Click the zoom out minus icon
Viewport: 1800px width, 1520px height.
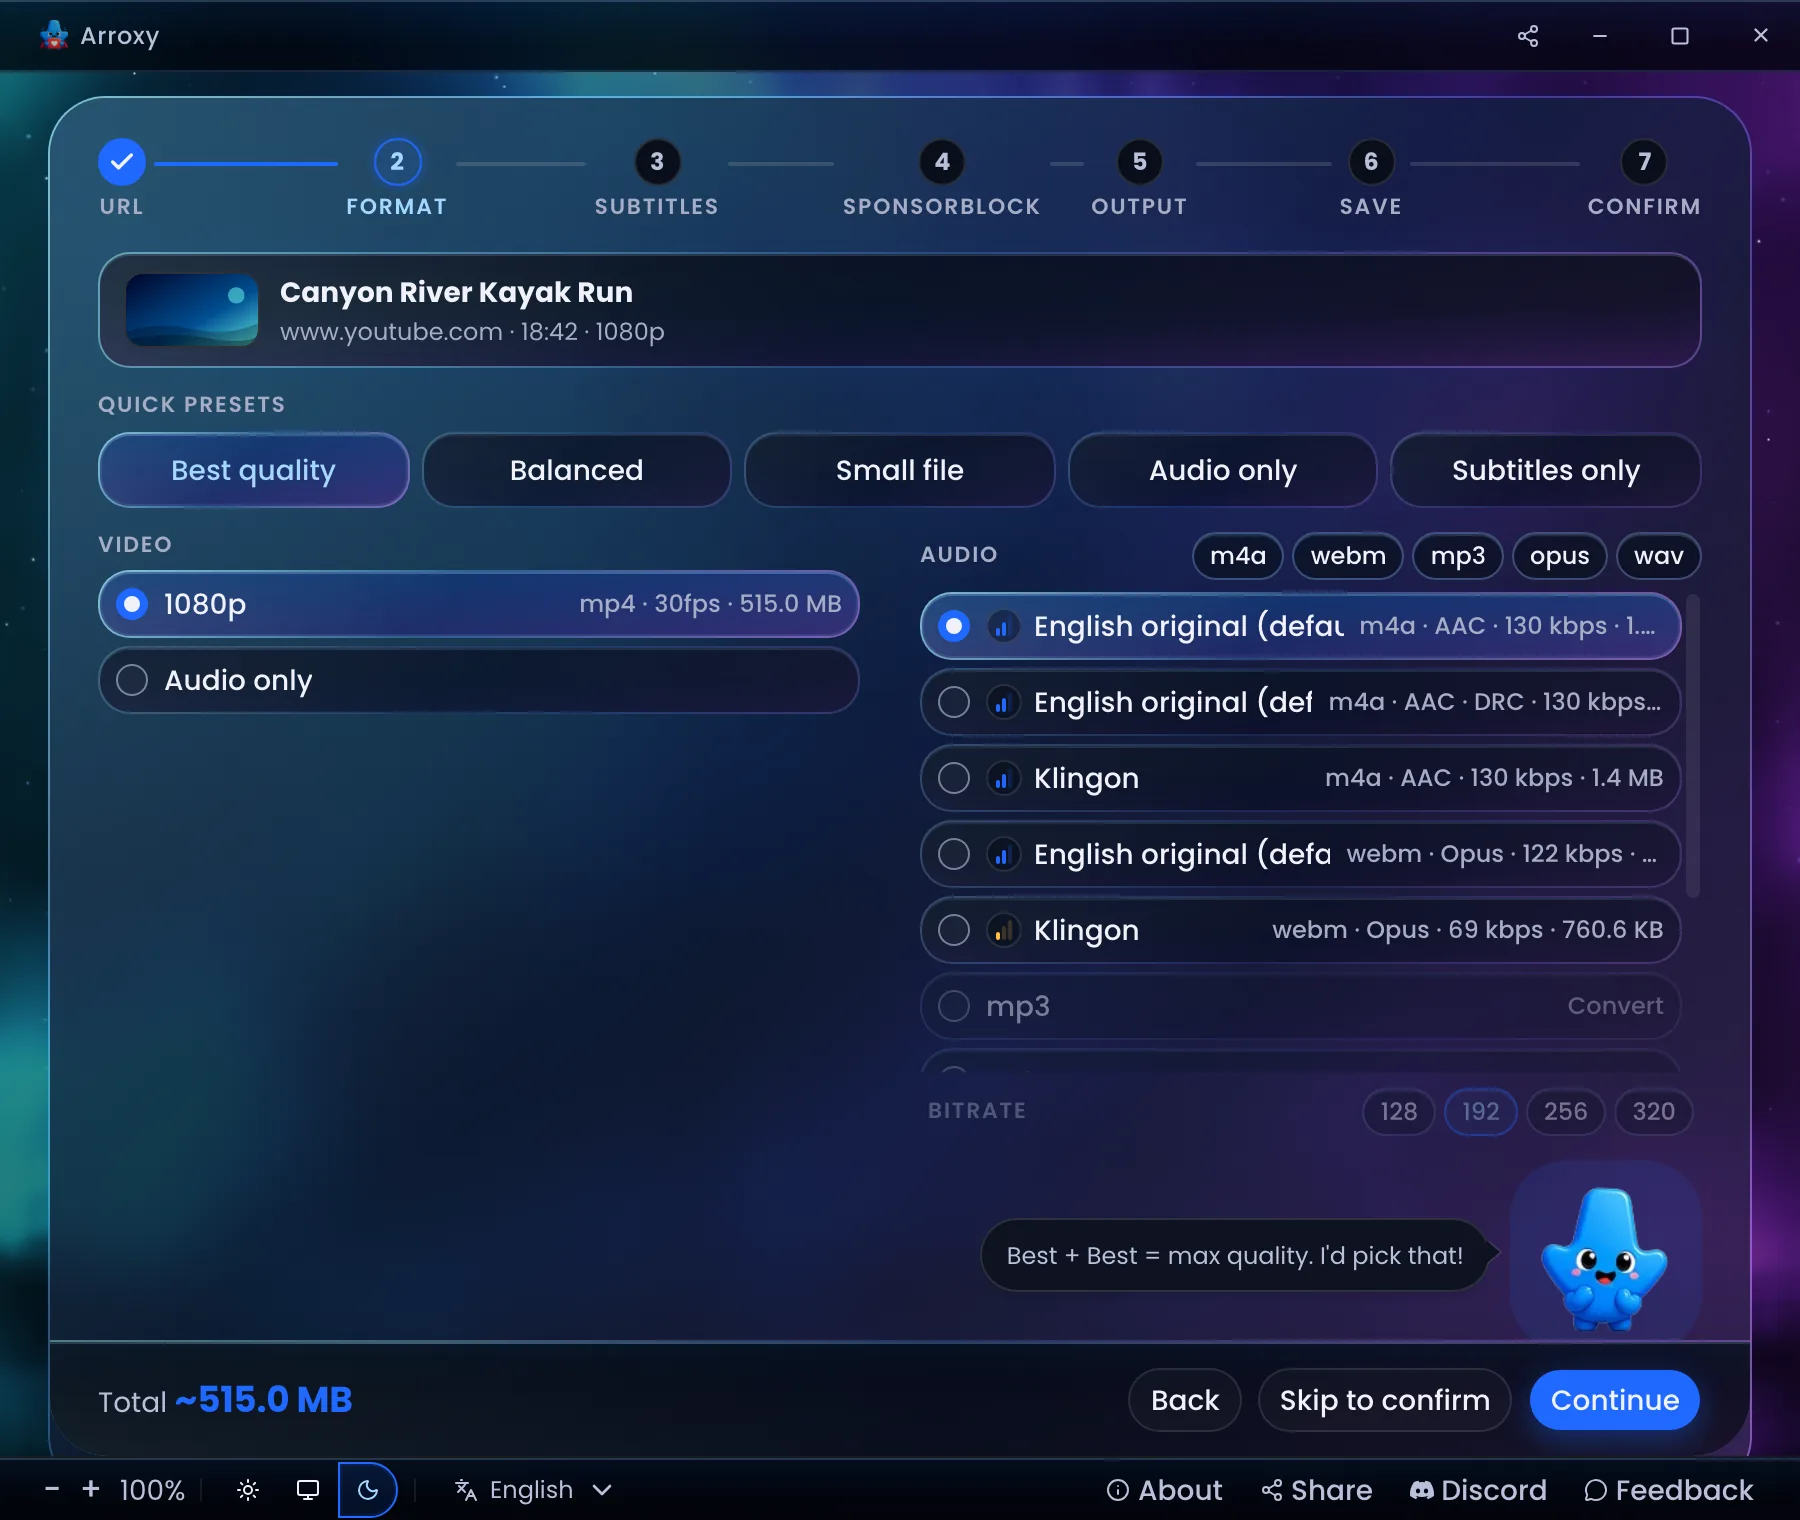click(52, 1489)
